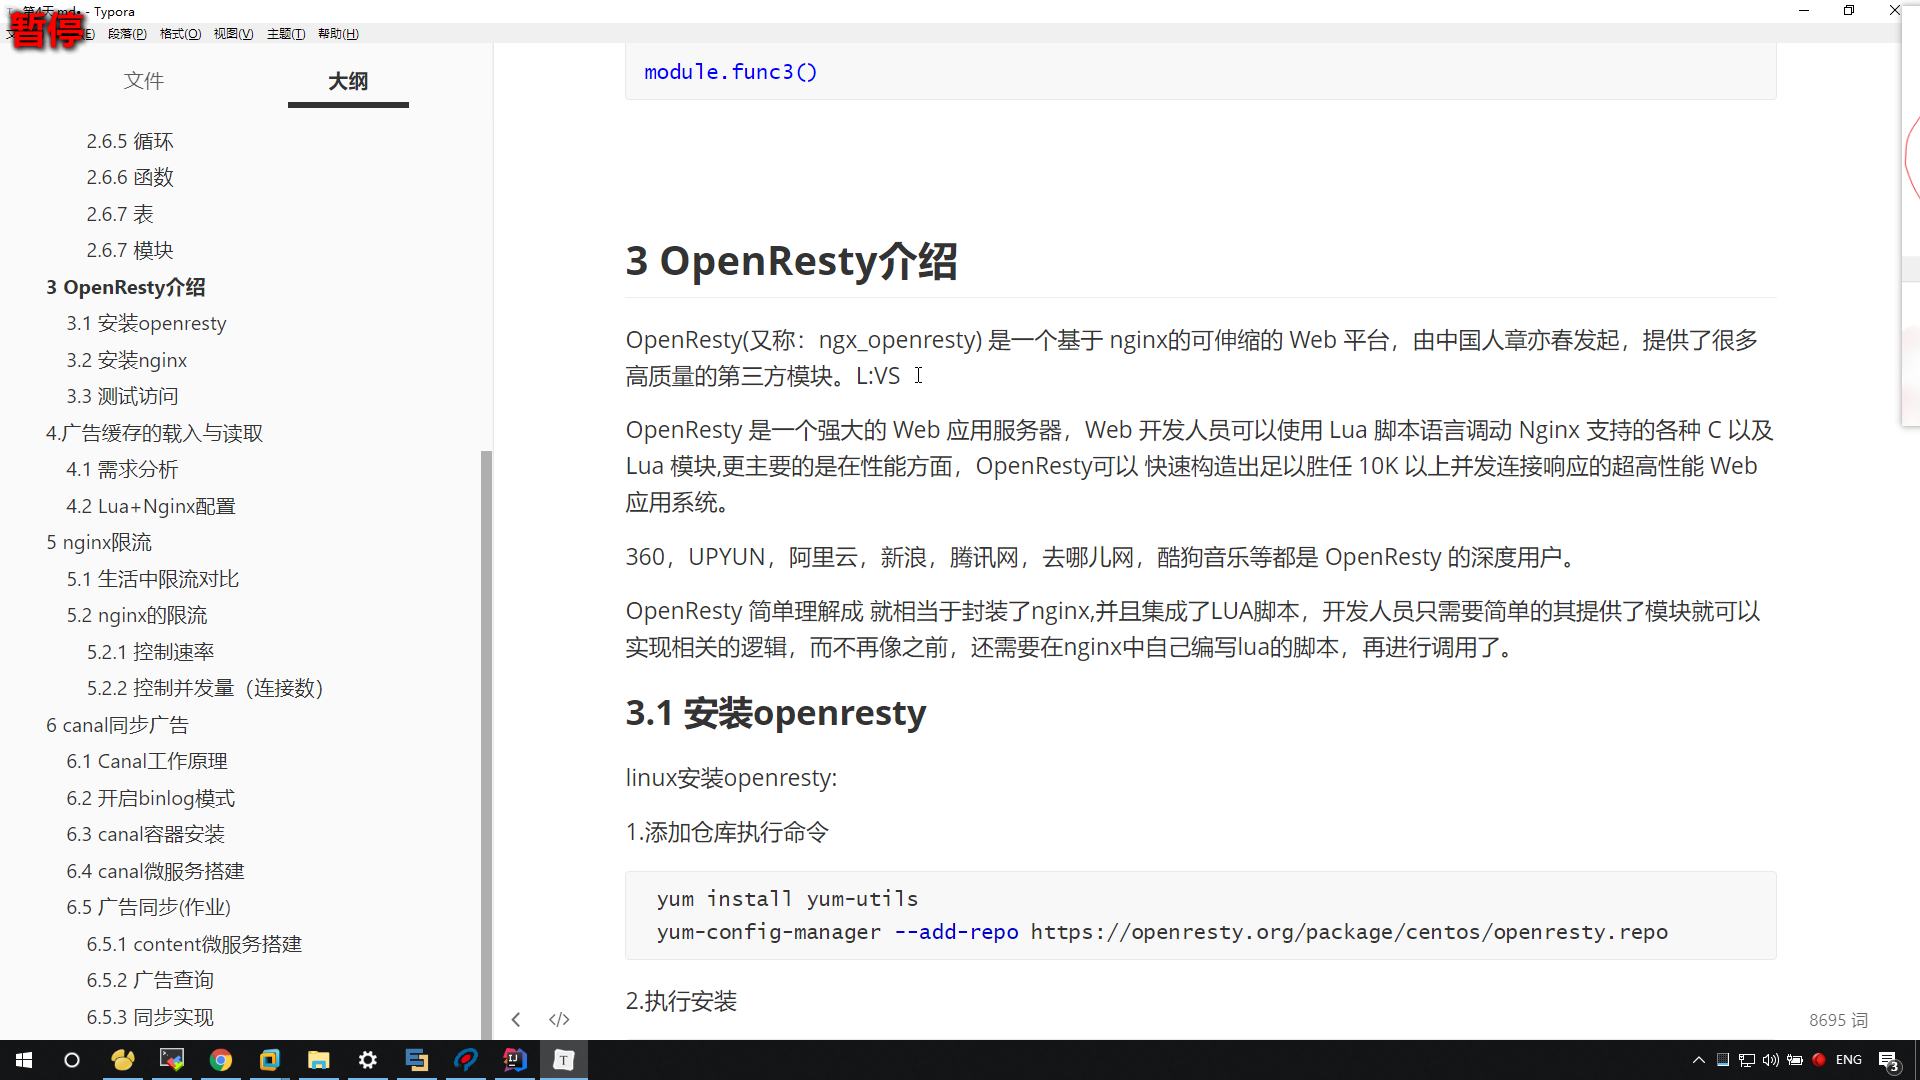Open the 格式(O) menu
Viewport: 1920px width, 1080px height.
pyautogui.click(x=180, y=34)
